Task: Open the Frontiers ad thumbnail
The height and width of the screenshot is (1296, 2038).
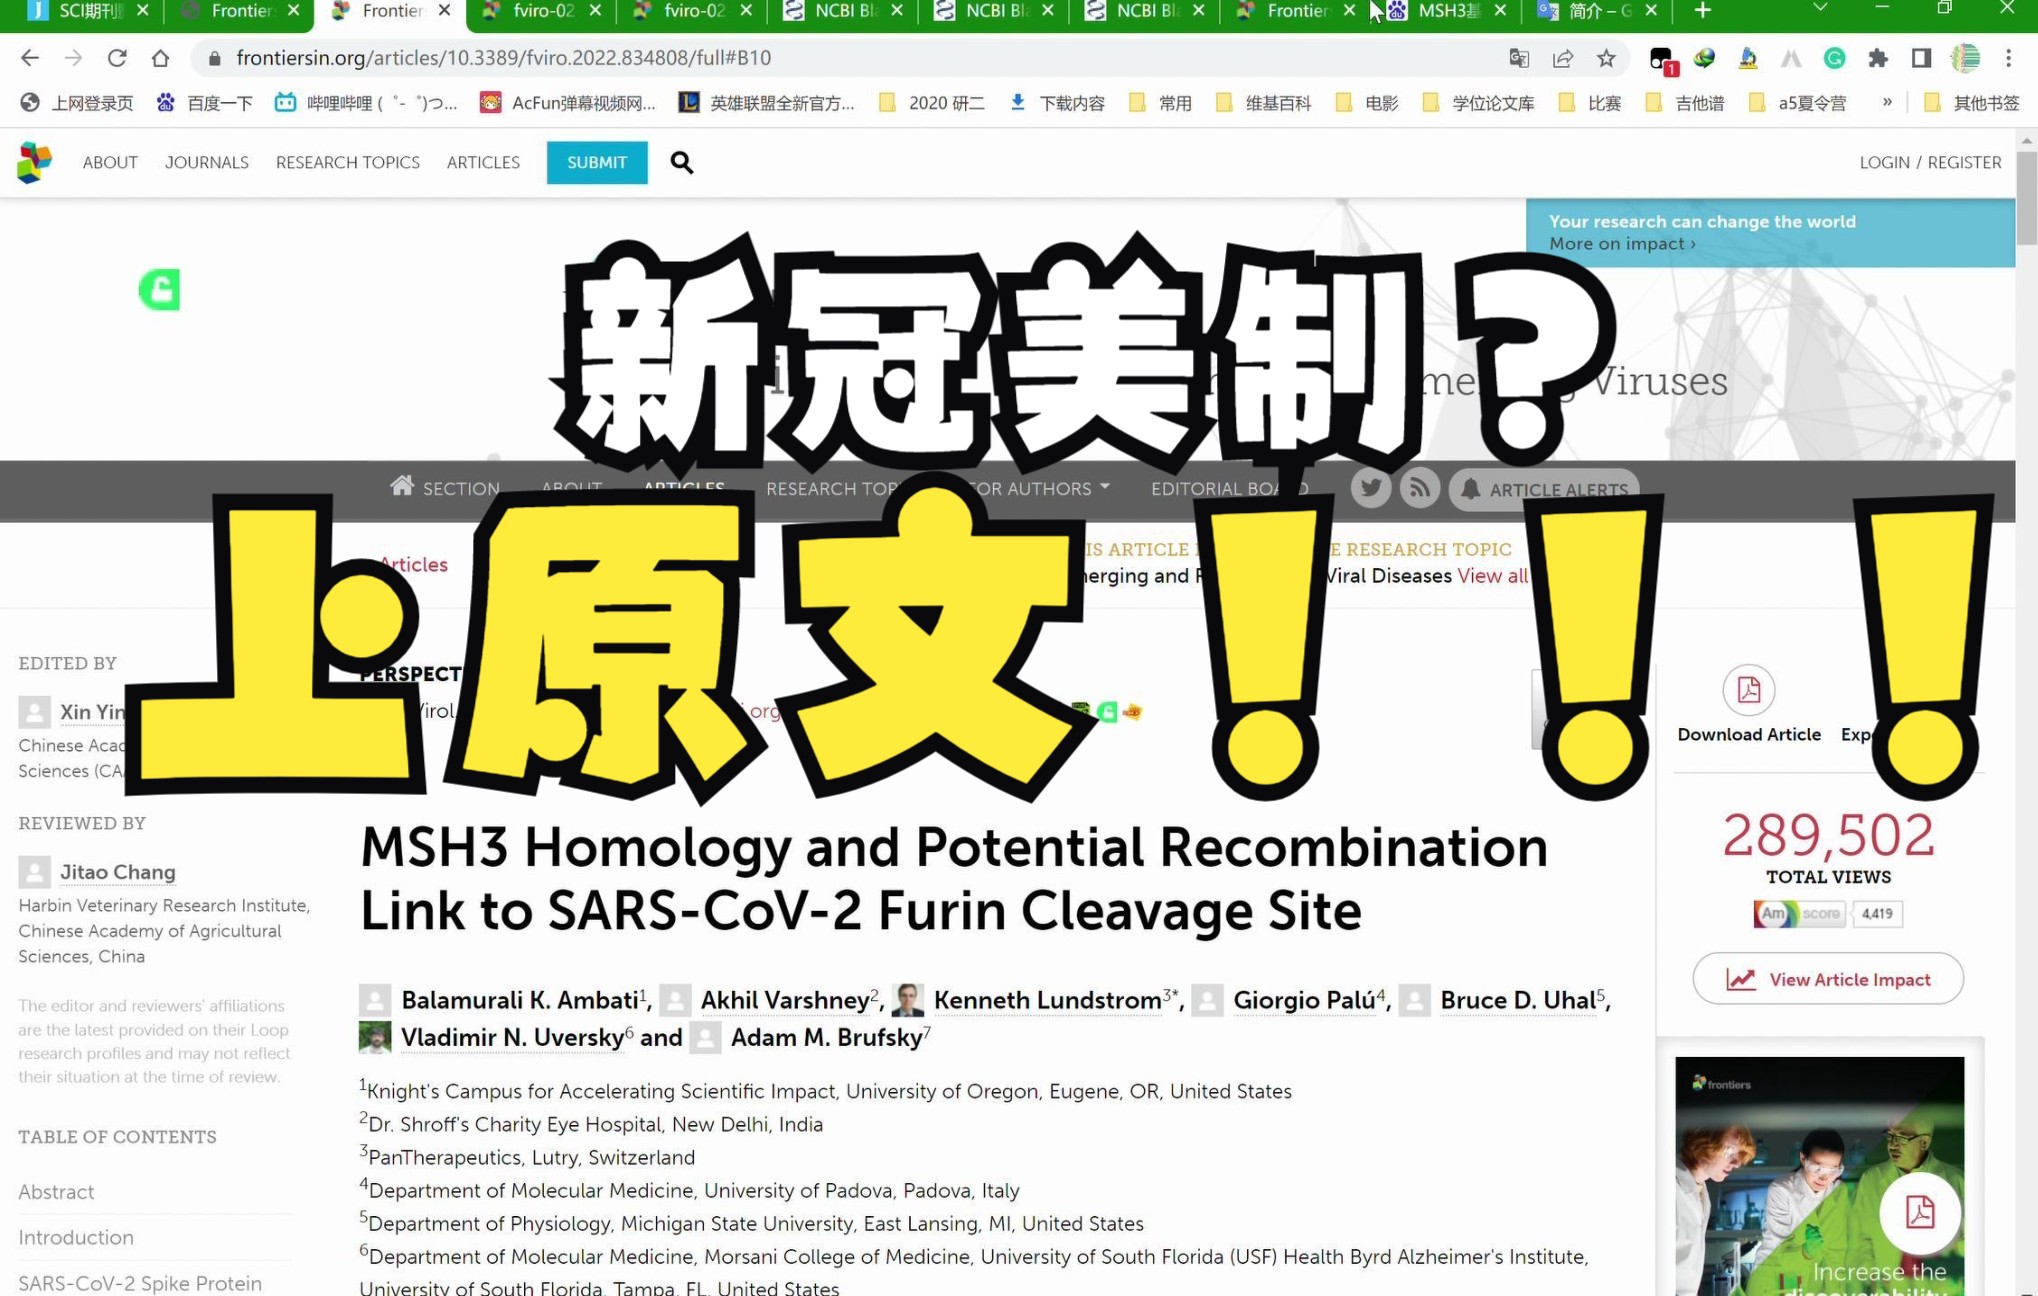Action: click(x=1819, y=1176)
